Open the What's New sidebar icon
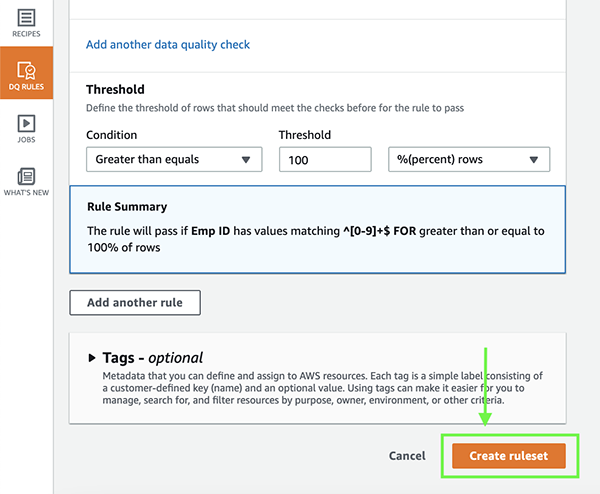The height and width of the screenshot is (494, 600). click(26, 176)
